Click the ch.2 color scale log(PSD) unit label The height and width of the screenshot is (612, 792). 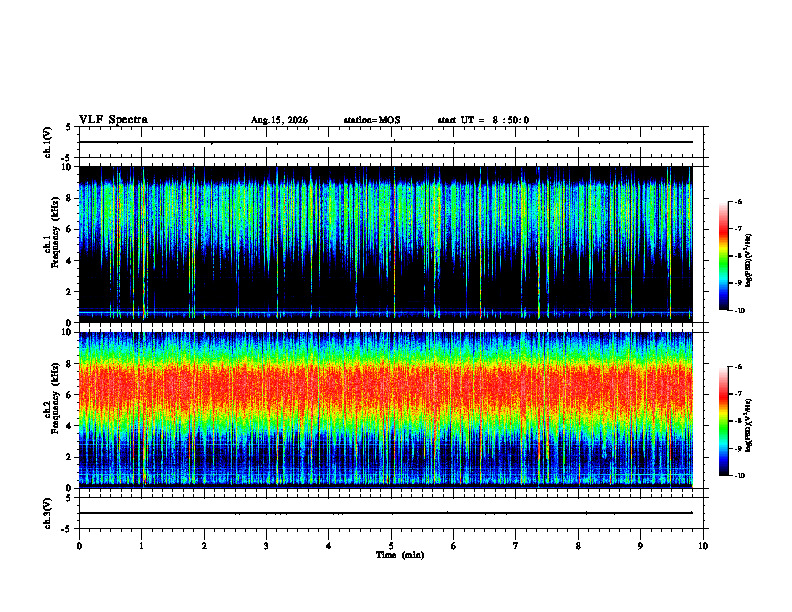pyautogui.click(x=749, y=425)
